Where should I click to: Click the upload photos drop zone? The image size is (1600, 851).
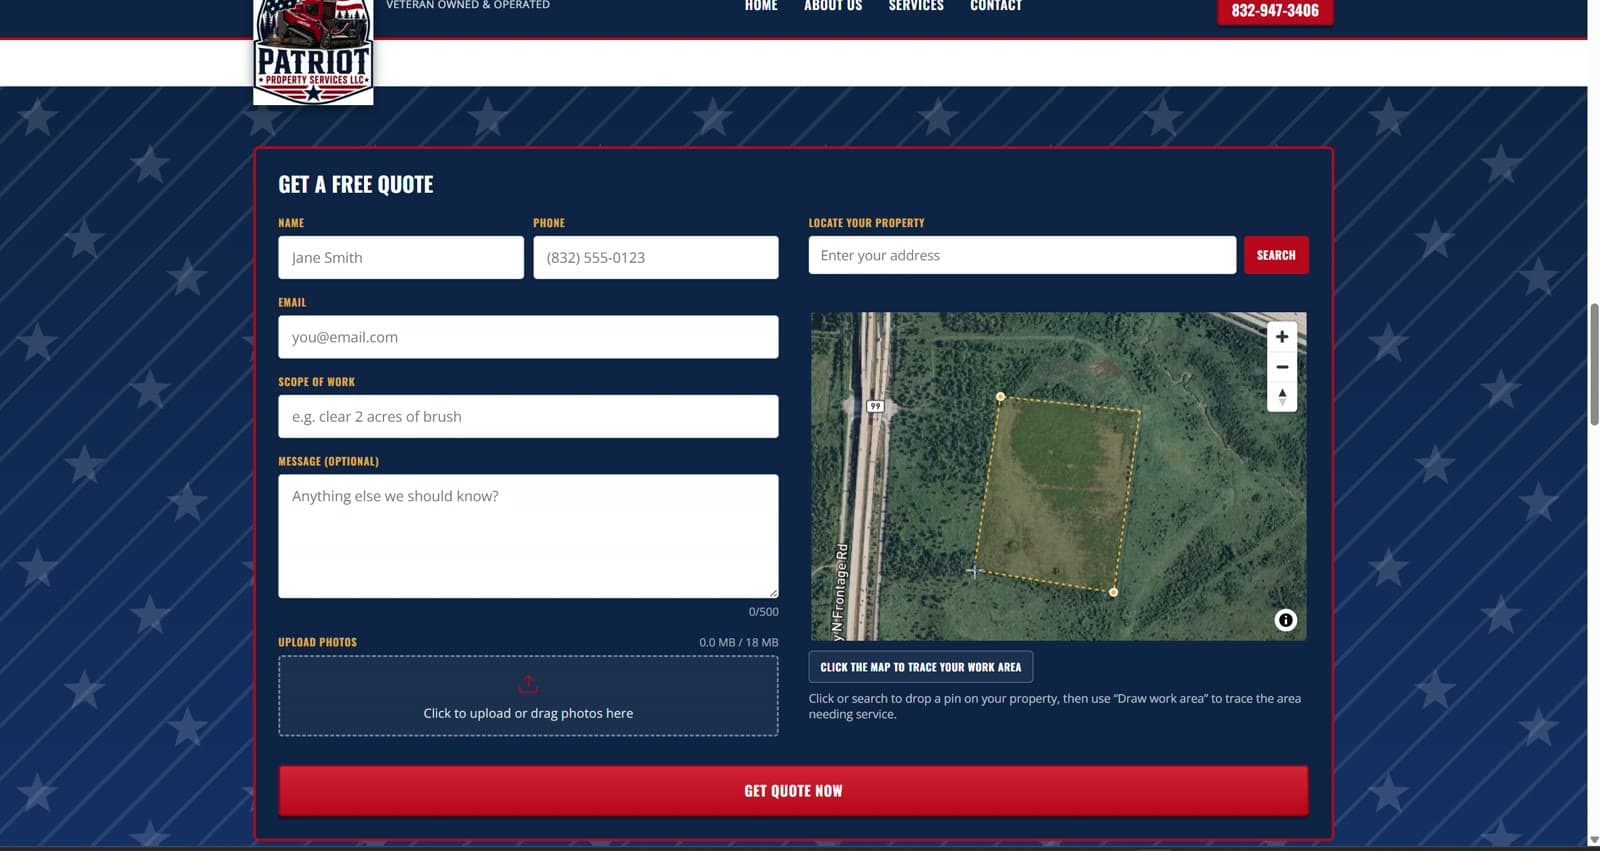528,696
